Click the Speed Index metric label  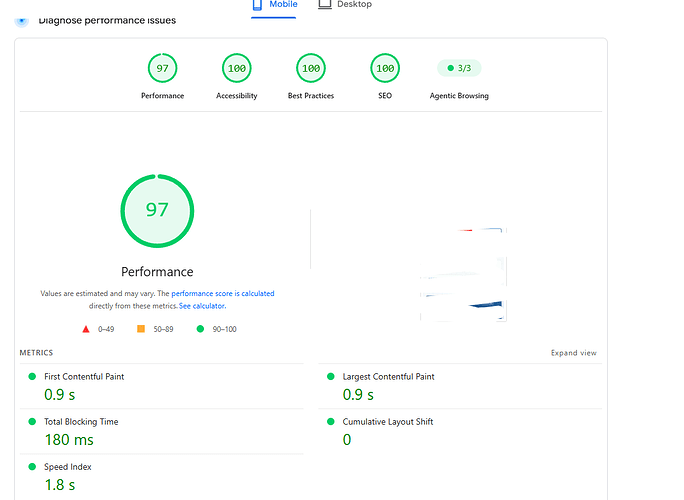tap(68, 467)
